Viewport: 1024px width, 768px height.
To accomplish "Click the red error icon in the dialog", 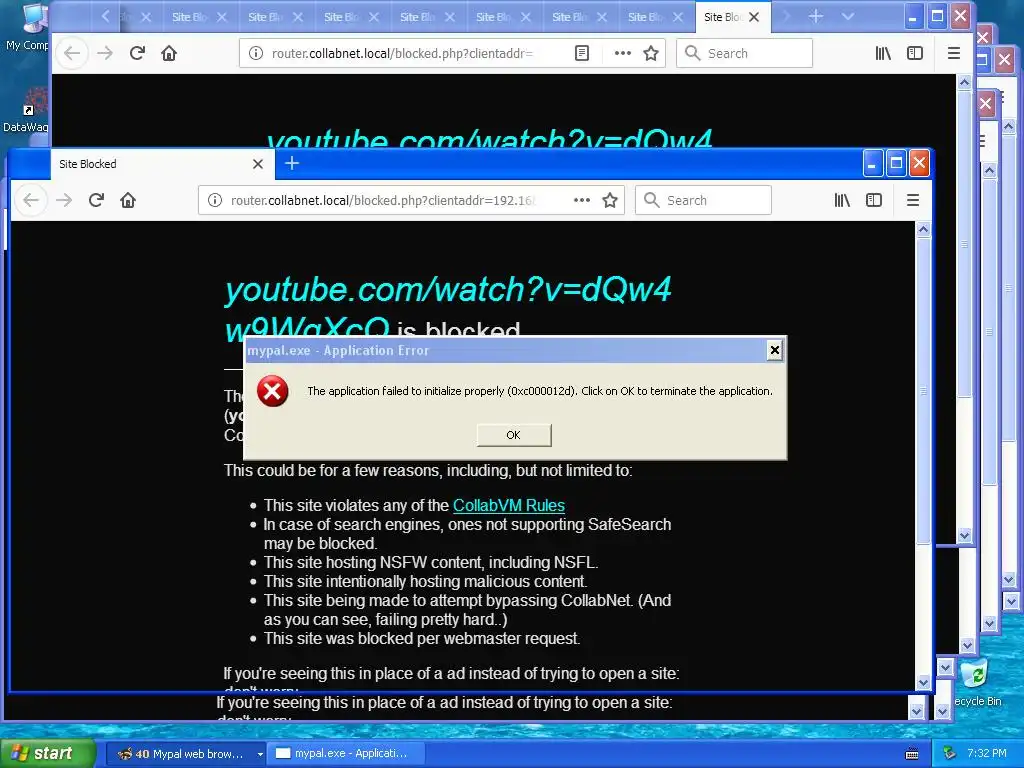I will pyautogui.click(x=272, y=391).
